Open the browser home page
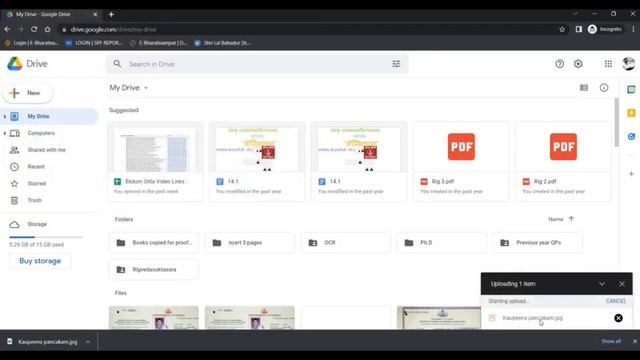The height and width of the screenshot is (360, 640). coord(47,29)
